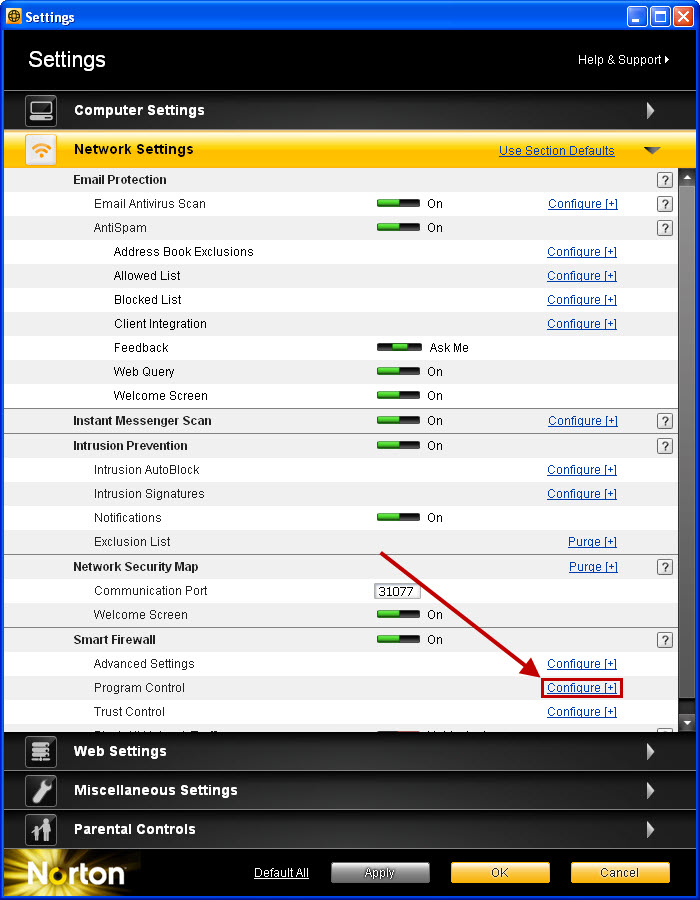Image resolution: width=700 pixels, height=900 pixels.
Task: Open the Computer Settings section
Action: [x=349, y=110]
